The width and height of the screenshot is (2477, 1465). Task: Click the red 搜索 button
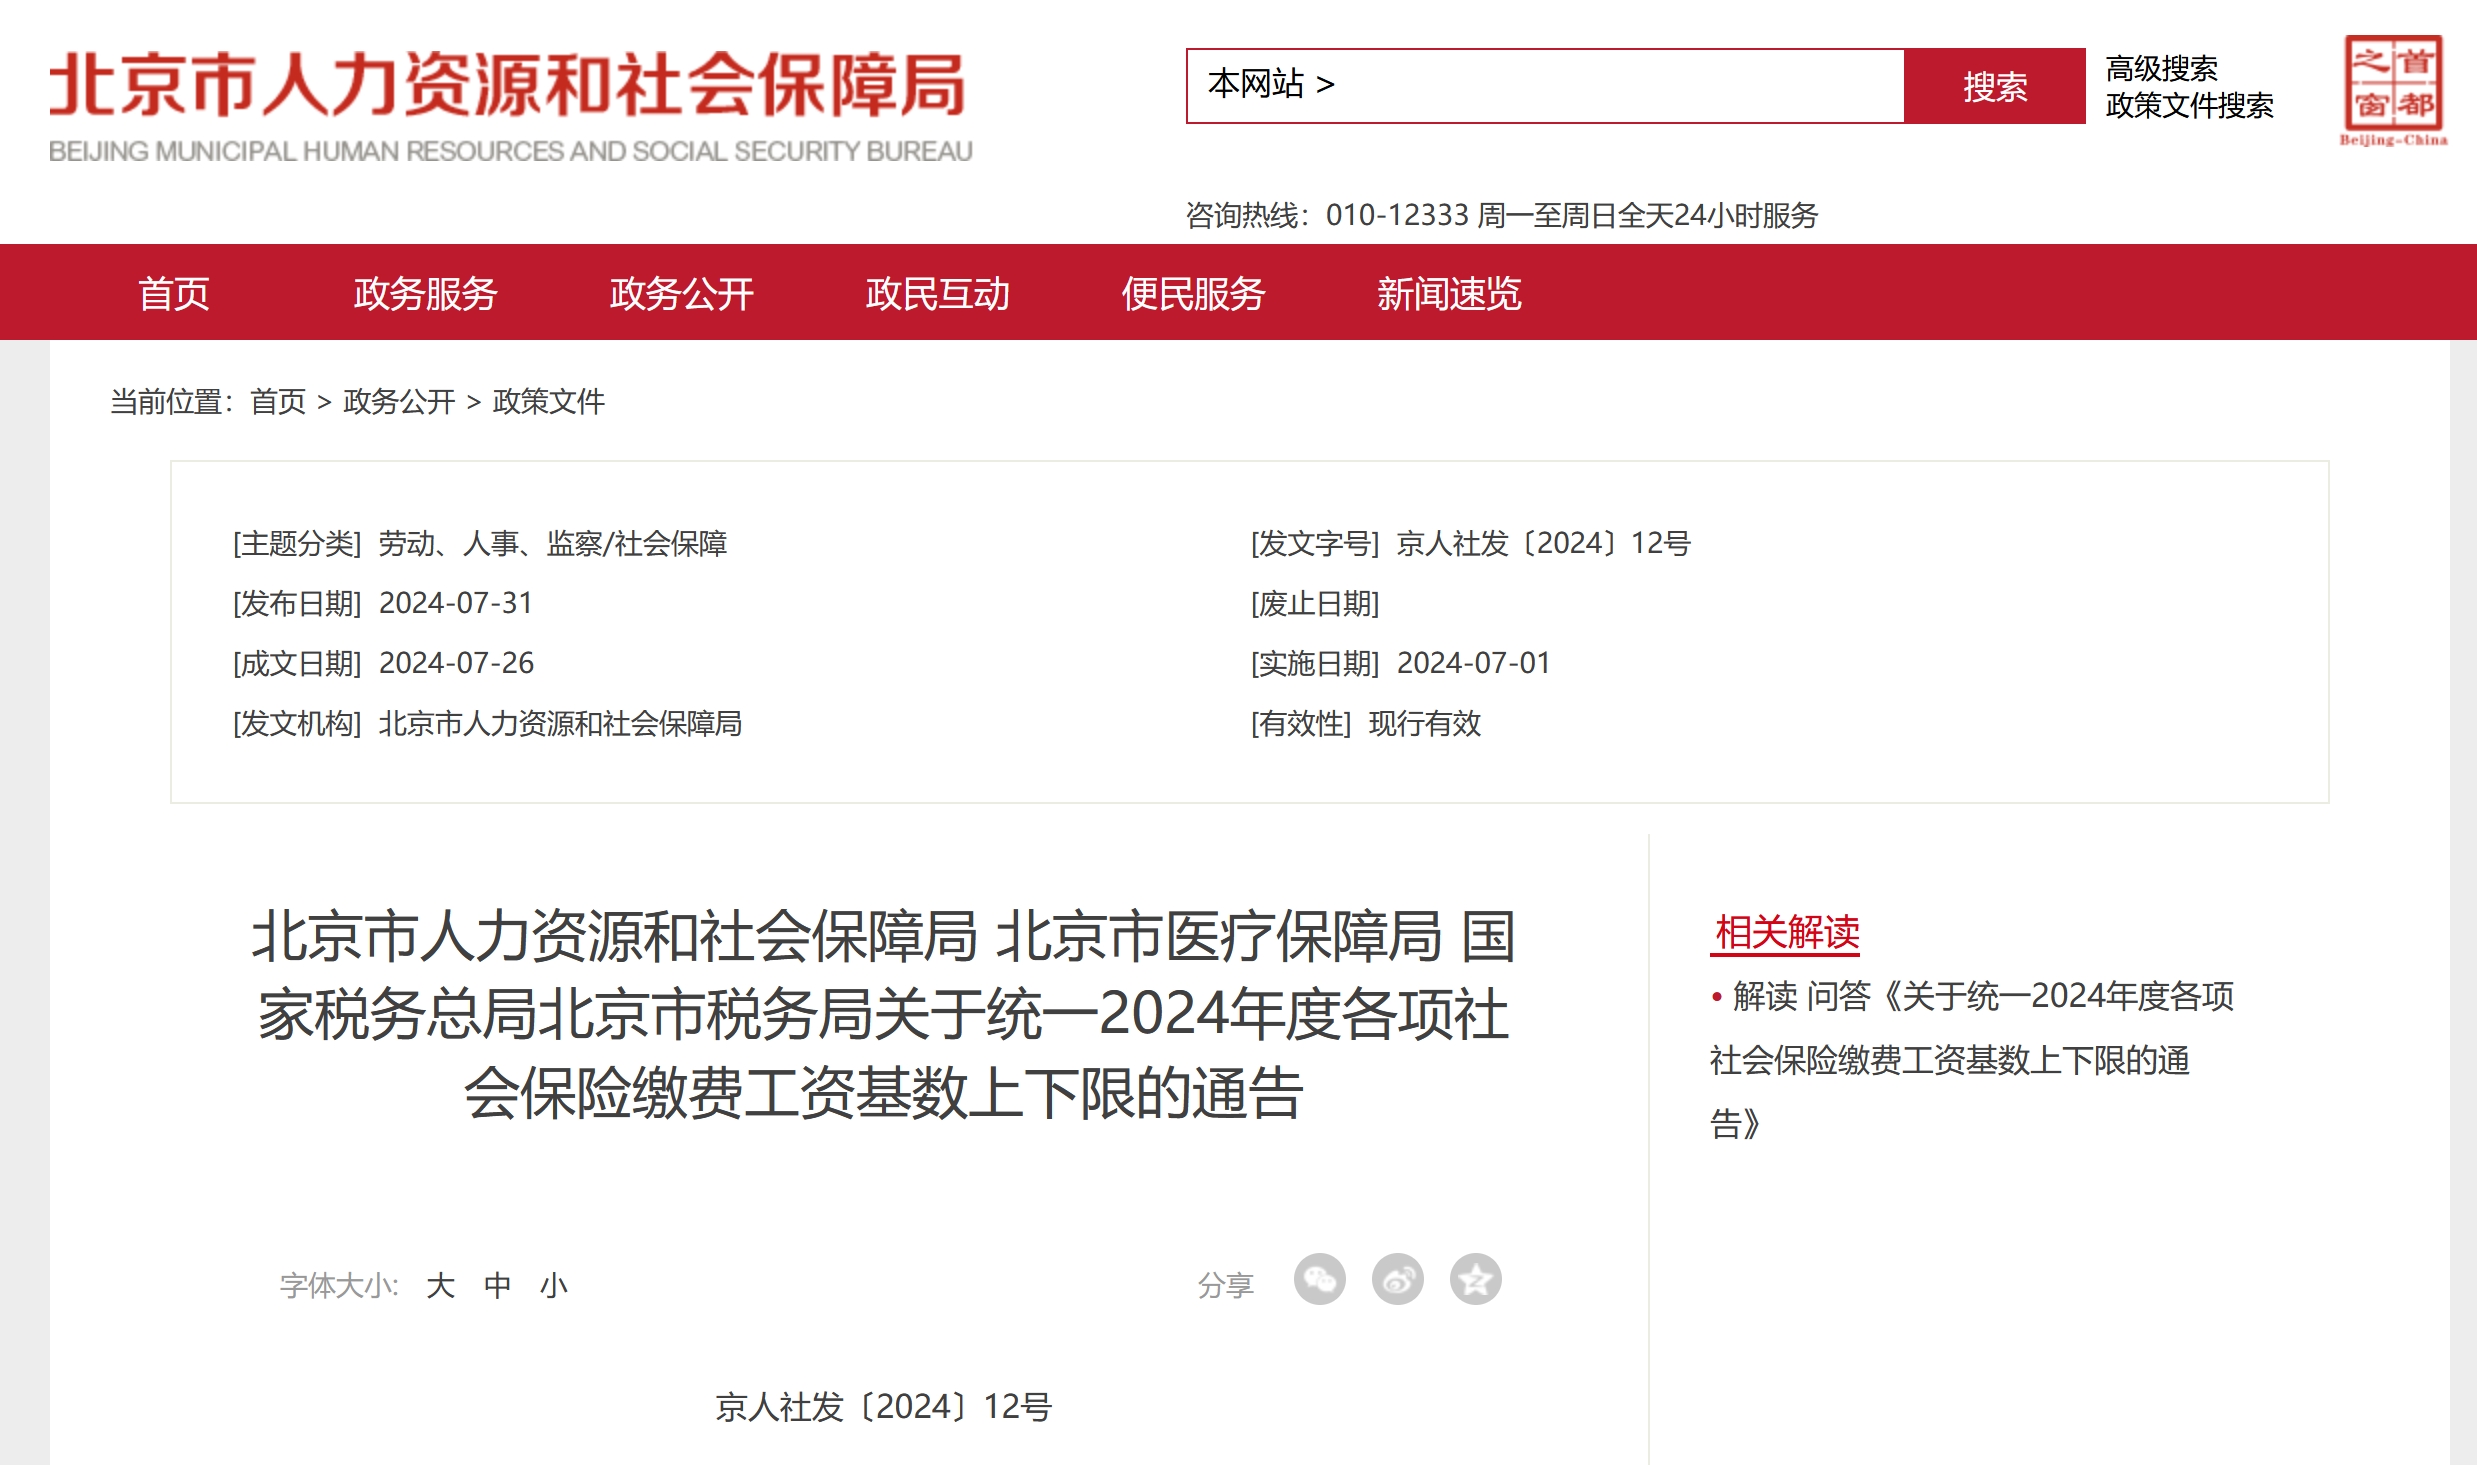tap(1995, 86)
